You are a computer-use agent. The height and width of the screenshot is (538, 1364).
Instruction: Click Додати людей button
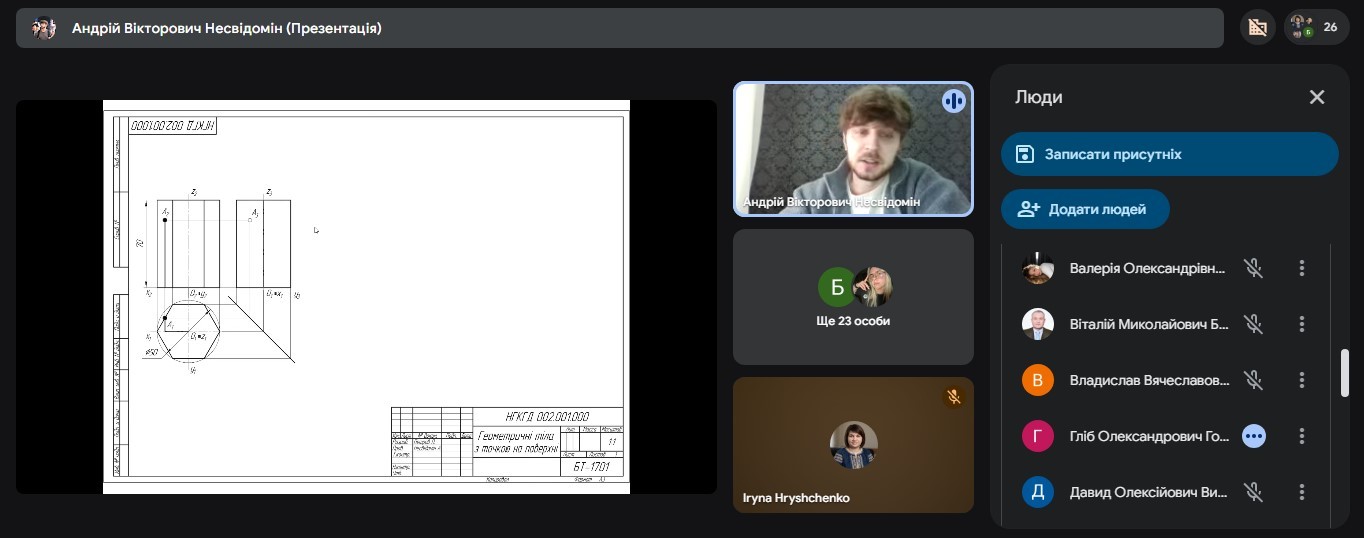click(x=1085, y=209)
